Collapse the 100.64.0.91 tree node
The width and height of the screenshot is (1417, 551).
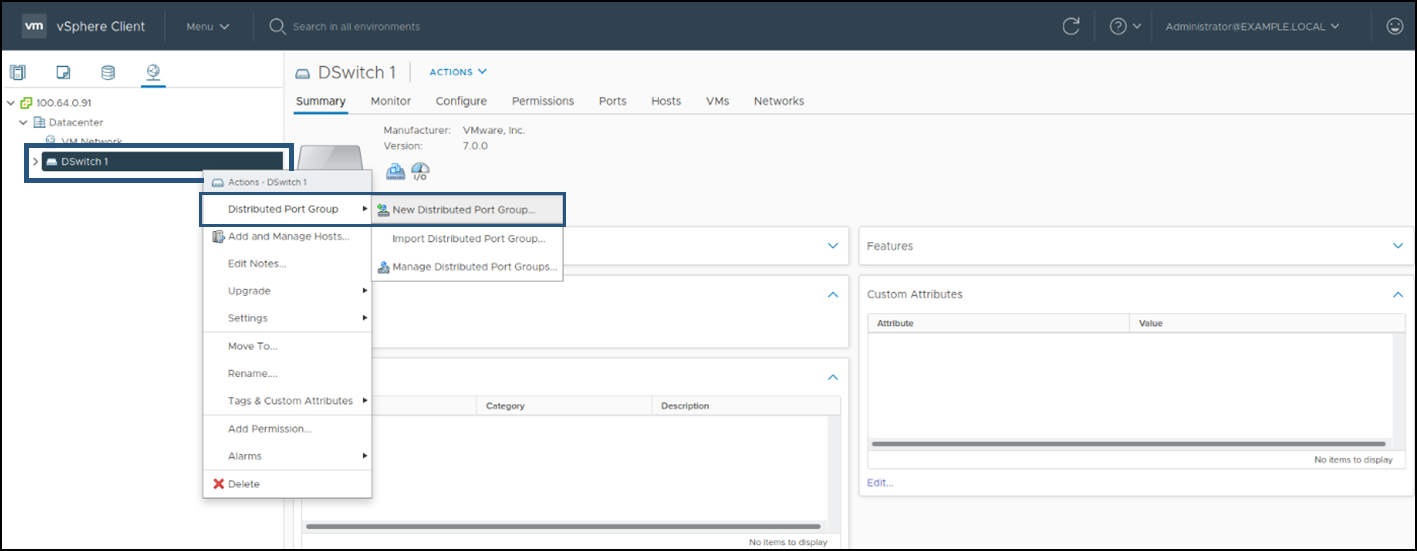coord(11,102)
